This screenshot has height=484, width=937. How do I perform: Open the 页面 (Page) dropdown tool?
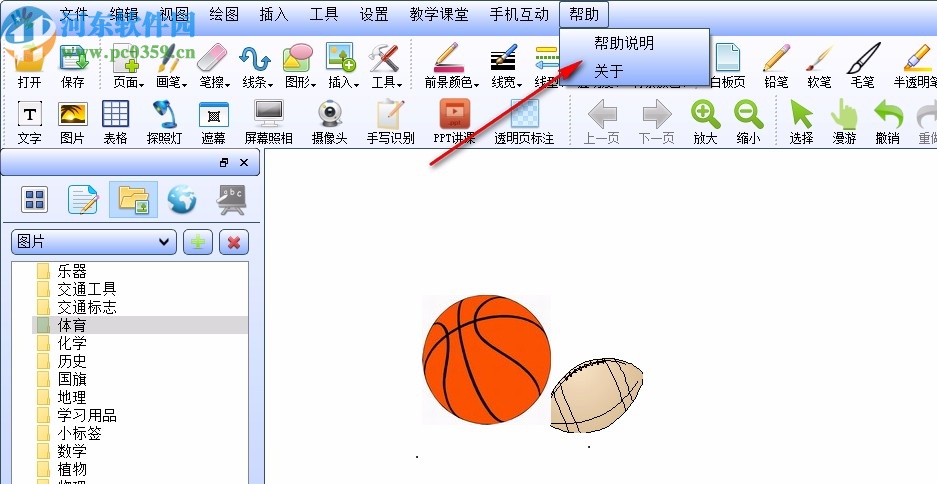click(128, 66)
